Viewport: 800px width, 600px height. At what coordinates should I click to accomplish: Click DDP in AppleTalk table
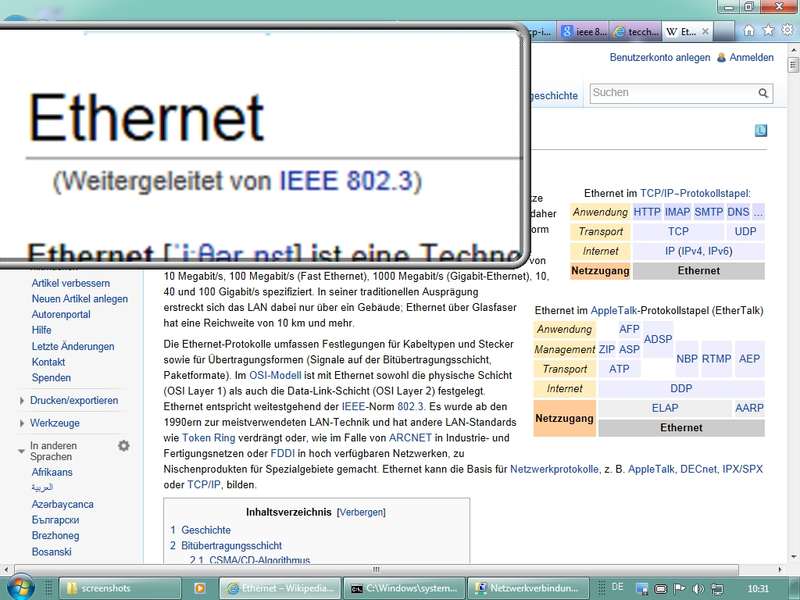click(681, 389)
